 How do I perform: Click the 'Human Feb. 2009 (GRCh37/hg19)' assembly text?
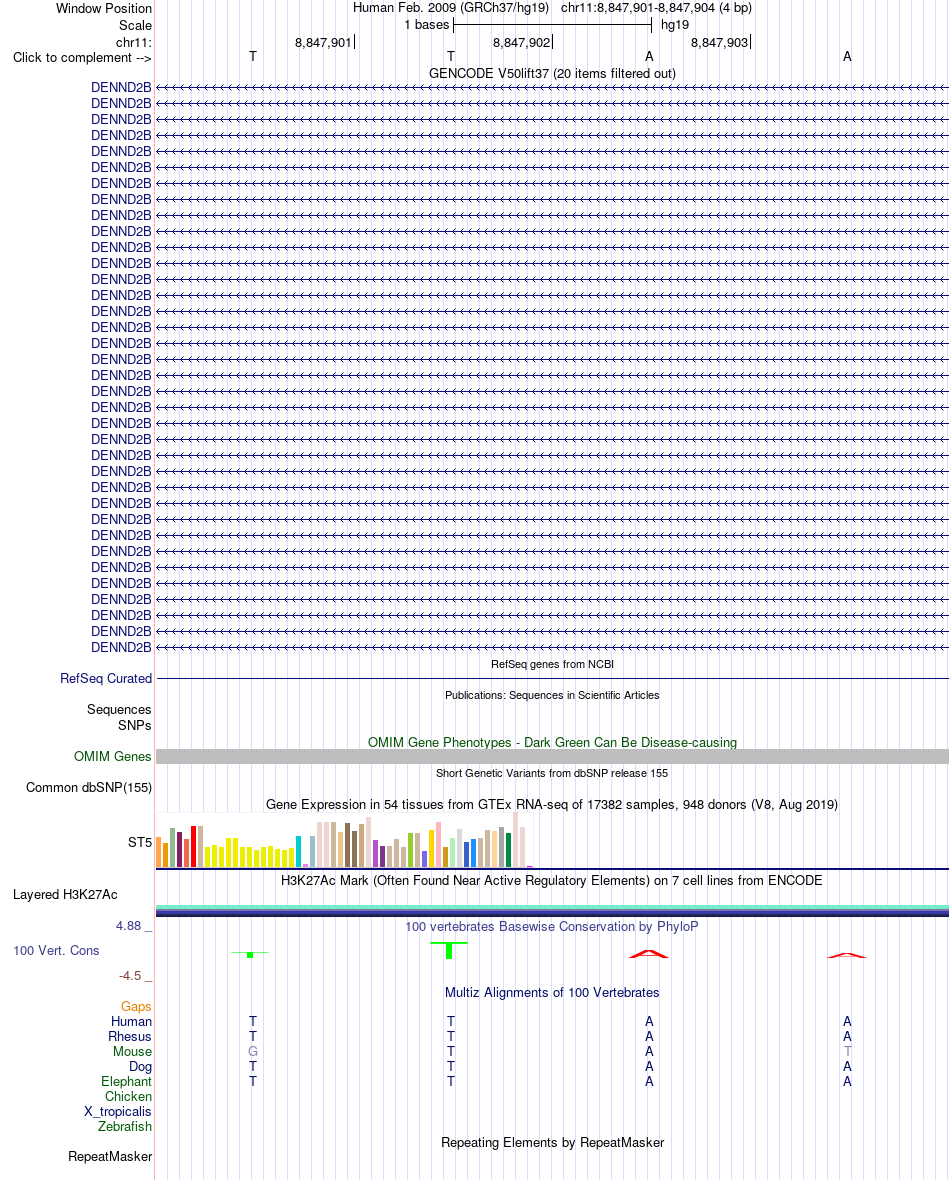[450, 8]
